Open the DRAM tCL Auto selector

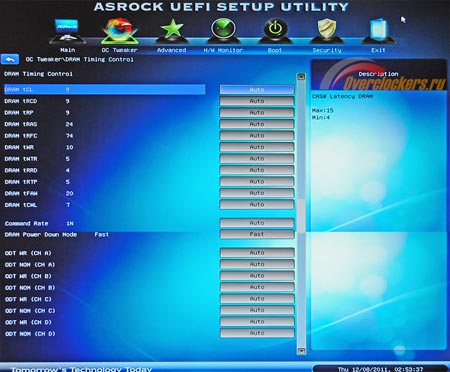257,90
